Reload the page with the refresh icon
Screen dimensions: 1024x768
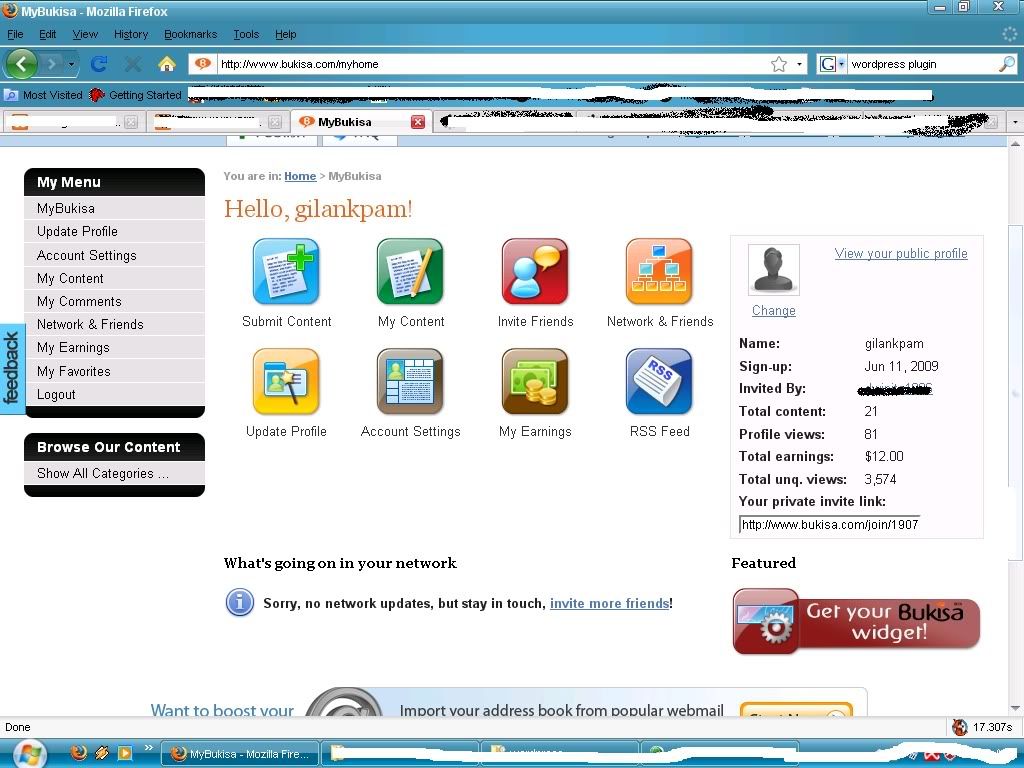pyautogui.click(x=99, y=64)
